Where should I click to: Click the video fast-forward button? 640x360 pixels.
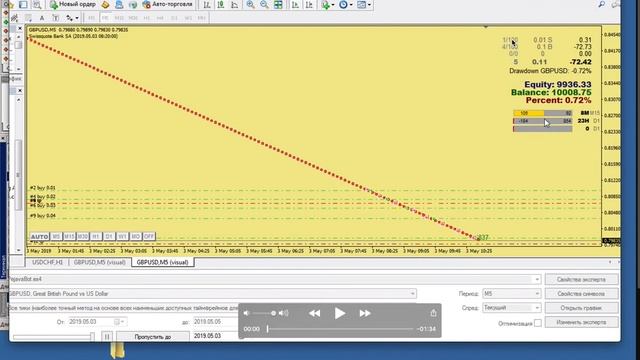(365, 313)
